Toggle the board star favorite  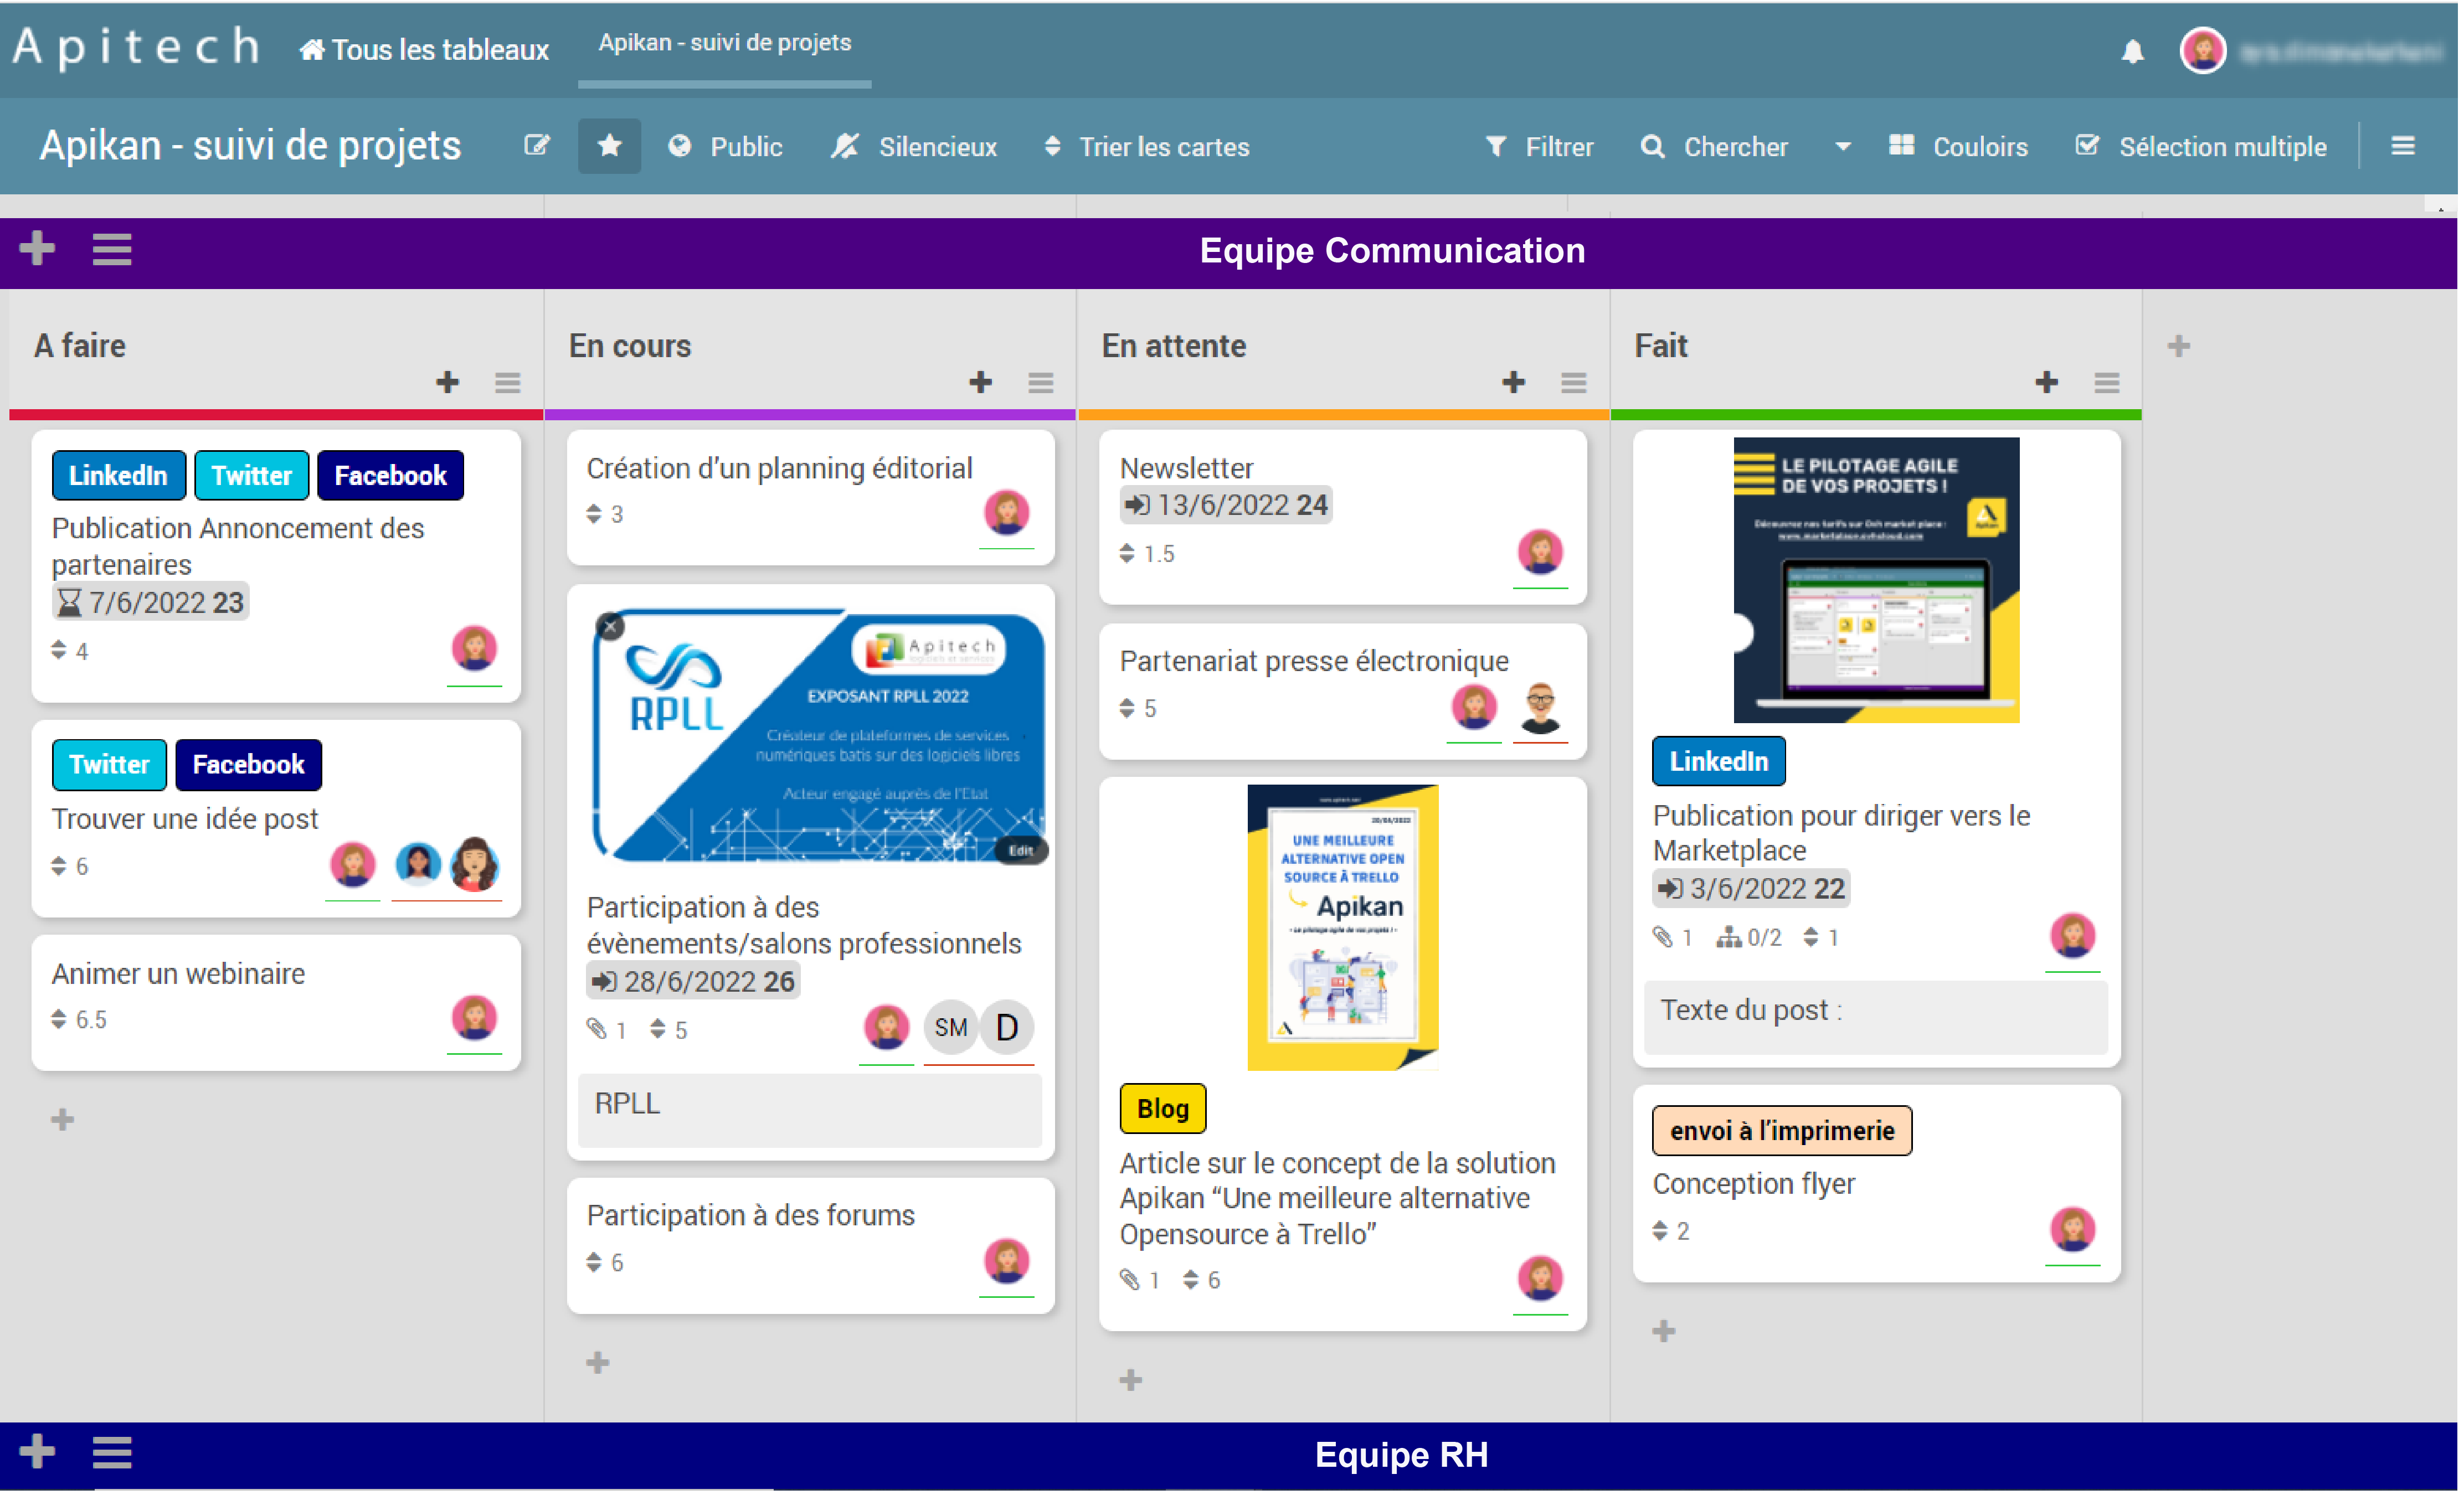pyautogui.click(x=609, y=146)
